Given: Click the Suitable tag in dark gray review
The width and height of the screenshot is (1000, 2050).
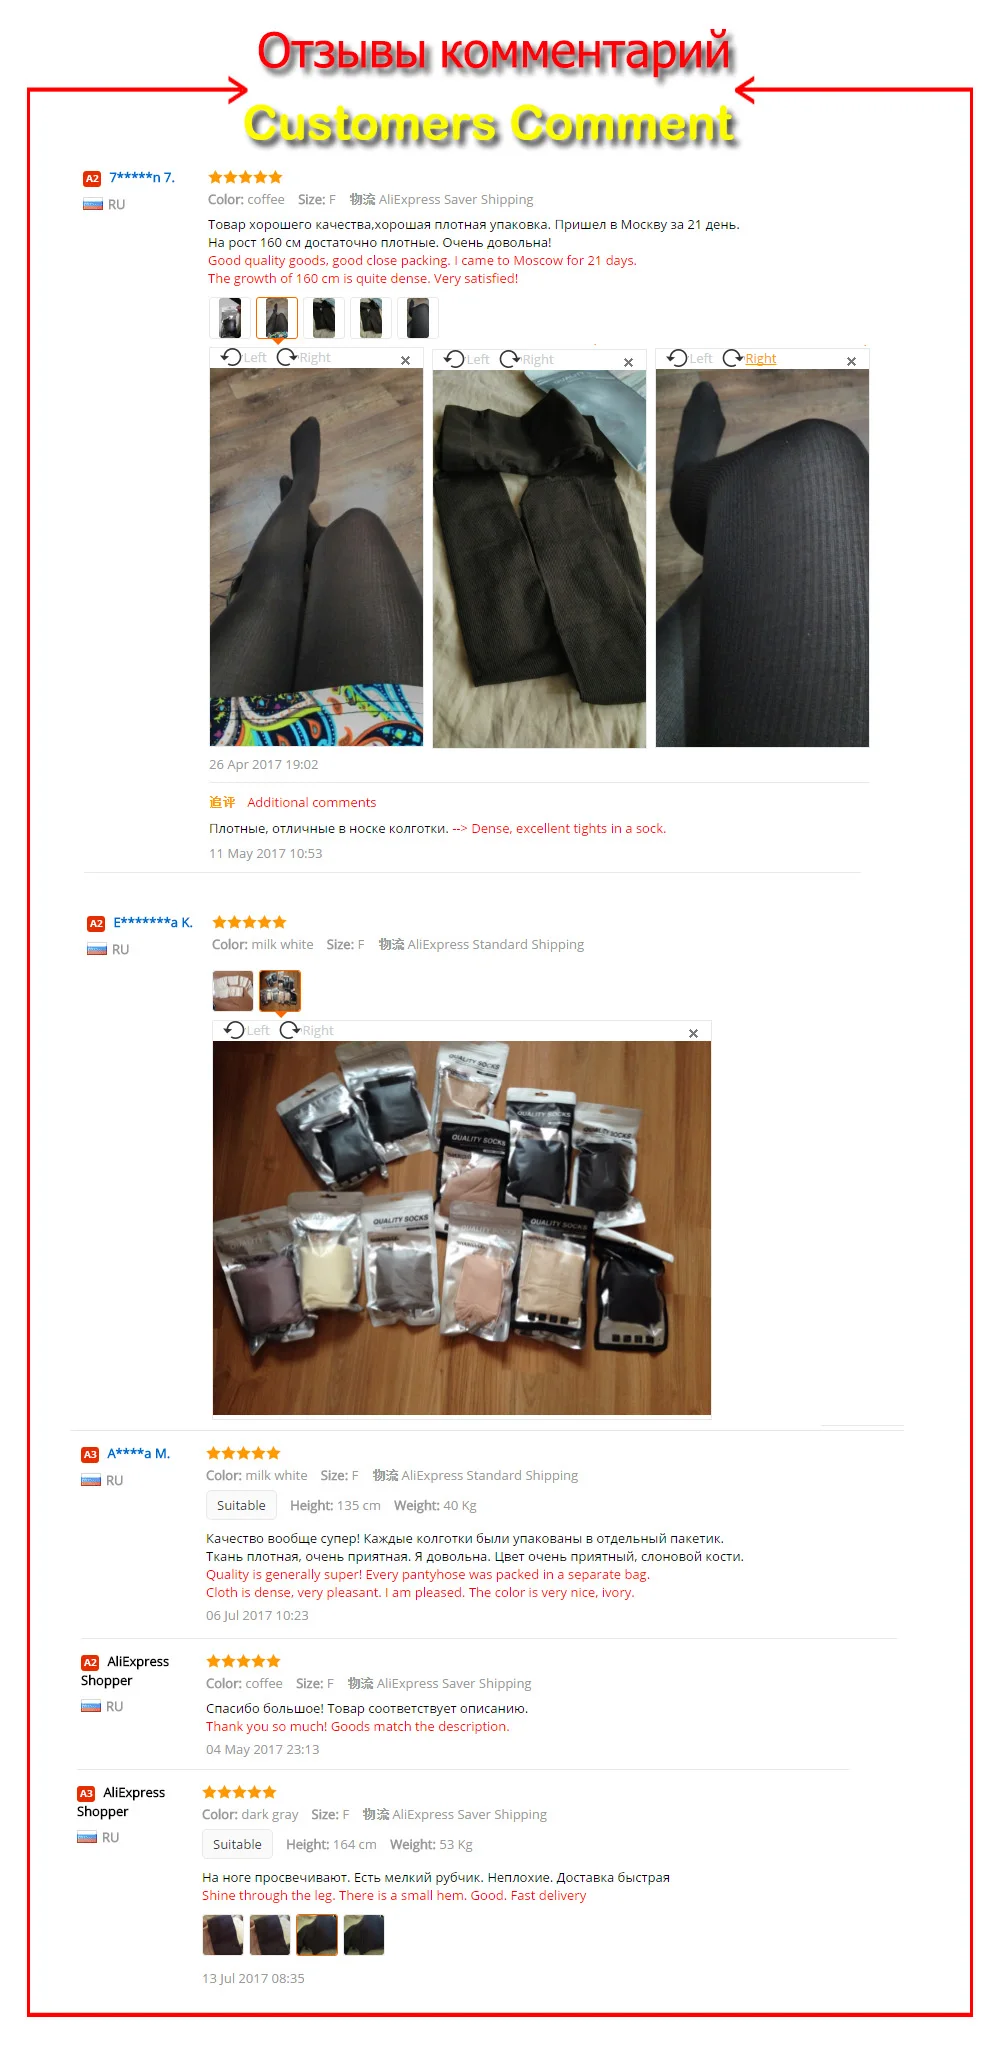Looking at the screenshot, I should pyautogui.click(x=237, y=1844).
